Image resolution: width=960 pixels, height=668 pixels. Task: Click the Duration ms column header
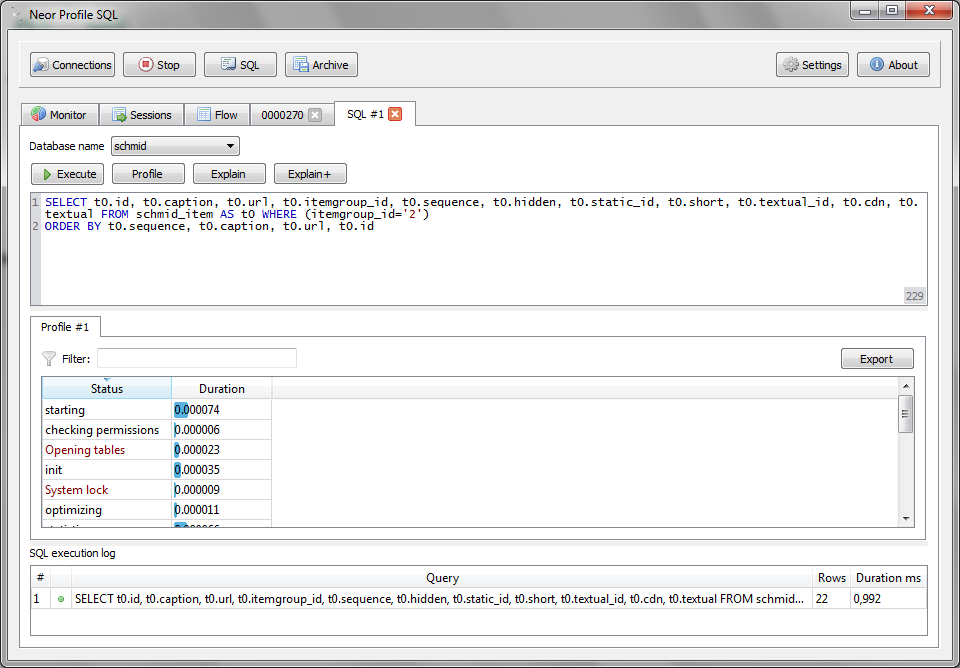888,577
